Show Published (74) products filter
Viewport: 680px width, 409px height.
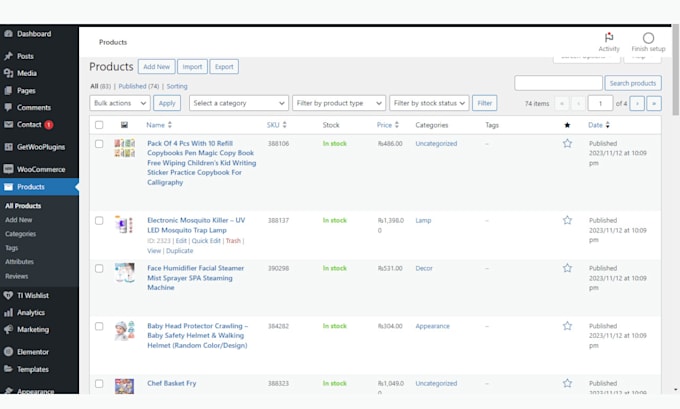139,86
